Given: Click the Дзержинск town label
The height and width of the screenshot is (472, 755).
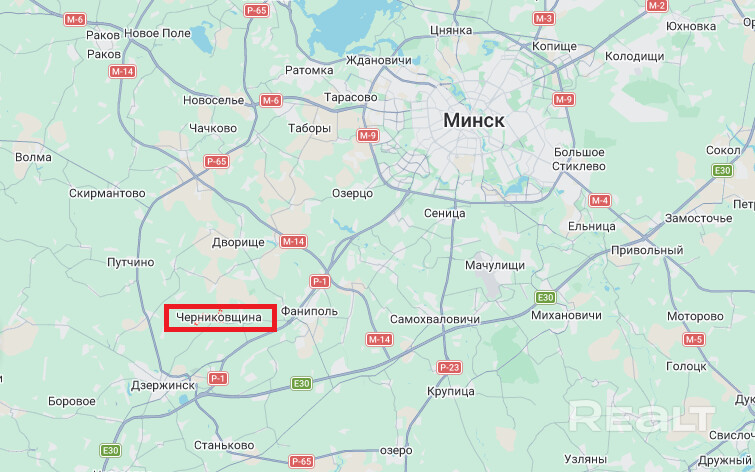Looking at the screenshot, I should point(163,385).
